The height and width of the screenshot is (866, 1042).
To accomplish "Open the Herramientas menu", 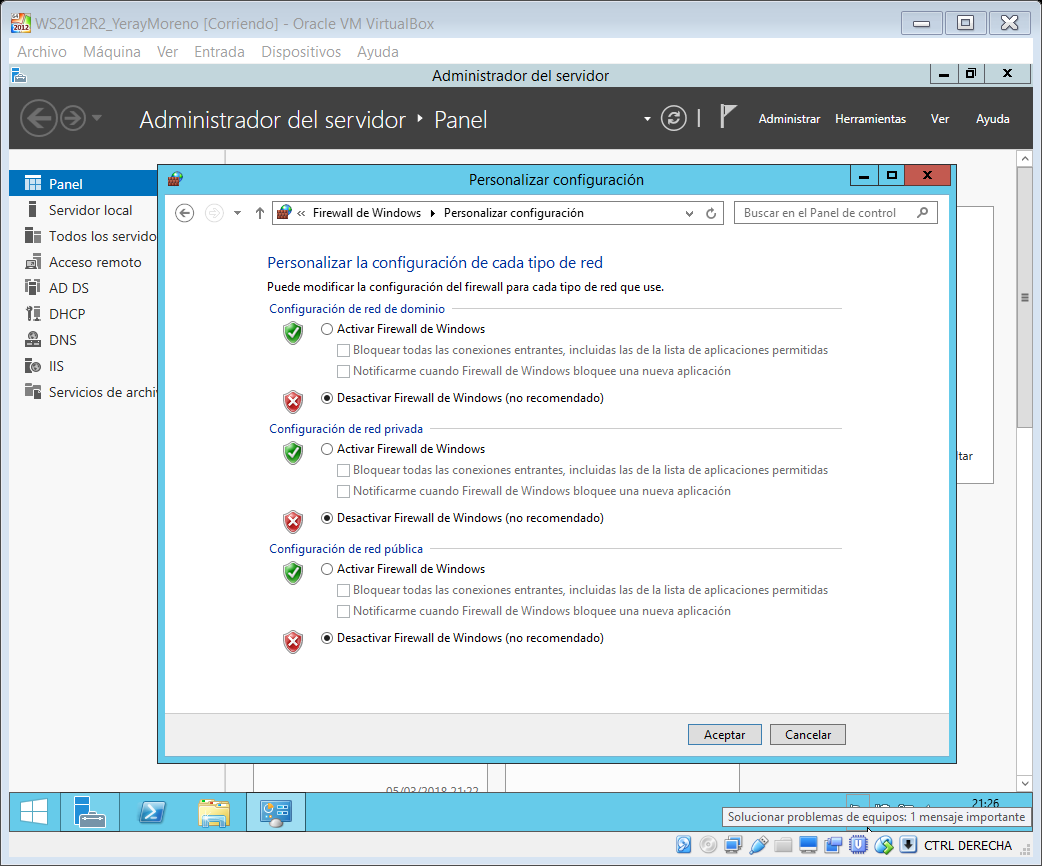I will click(870, 119).
